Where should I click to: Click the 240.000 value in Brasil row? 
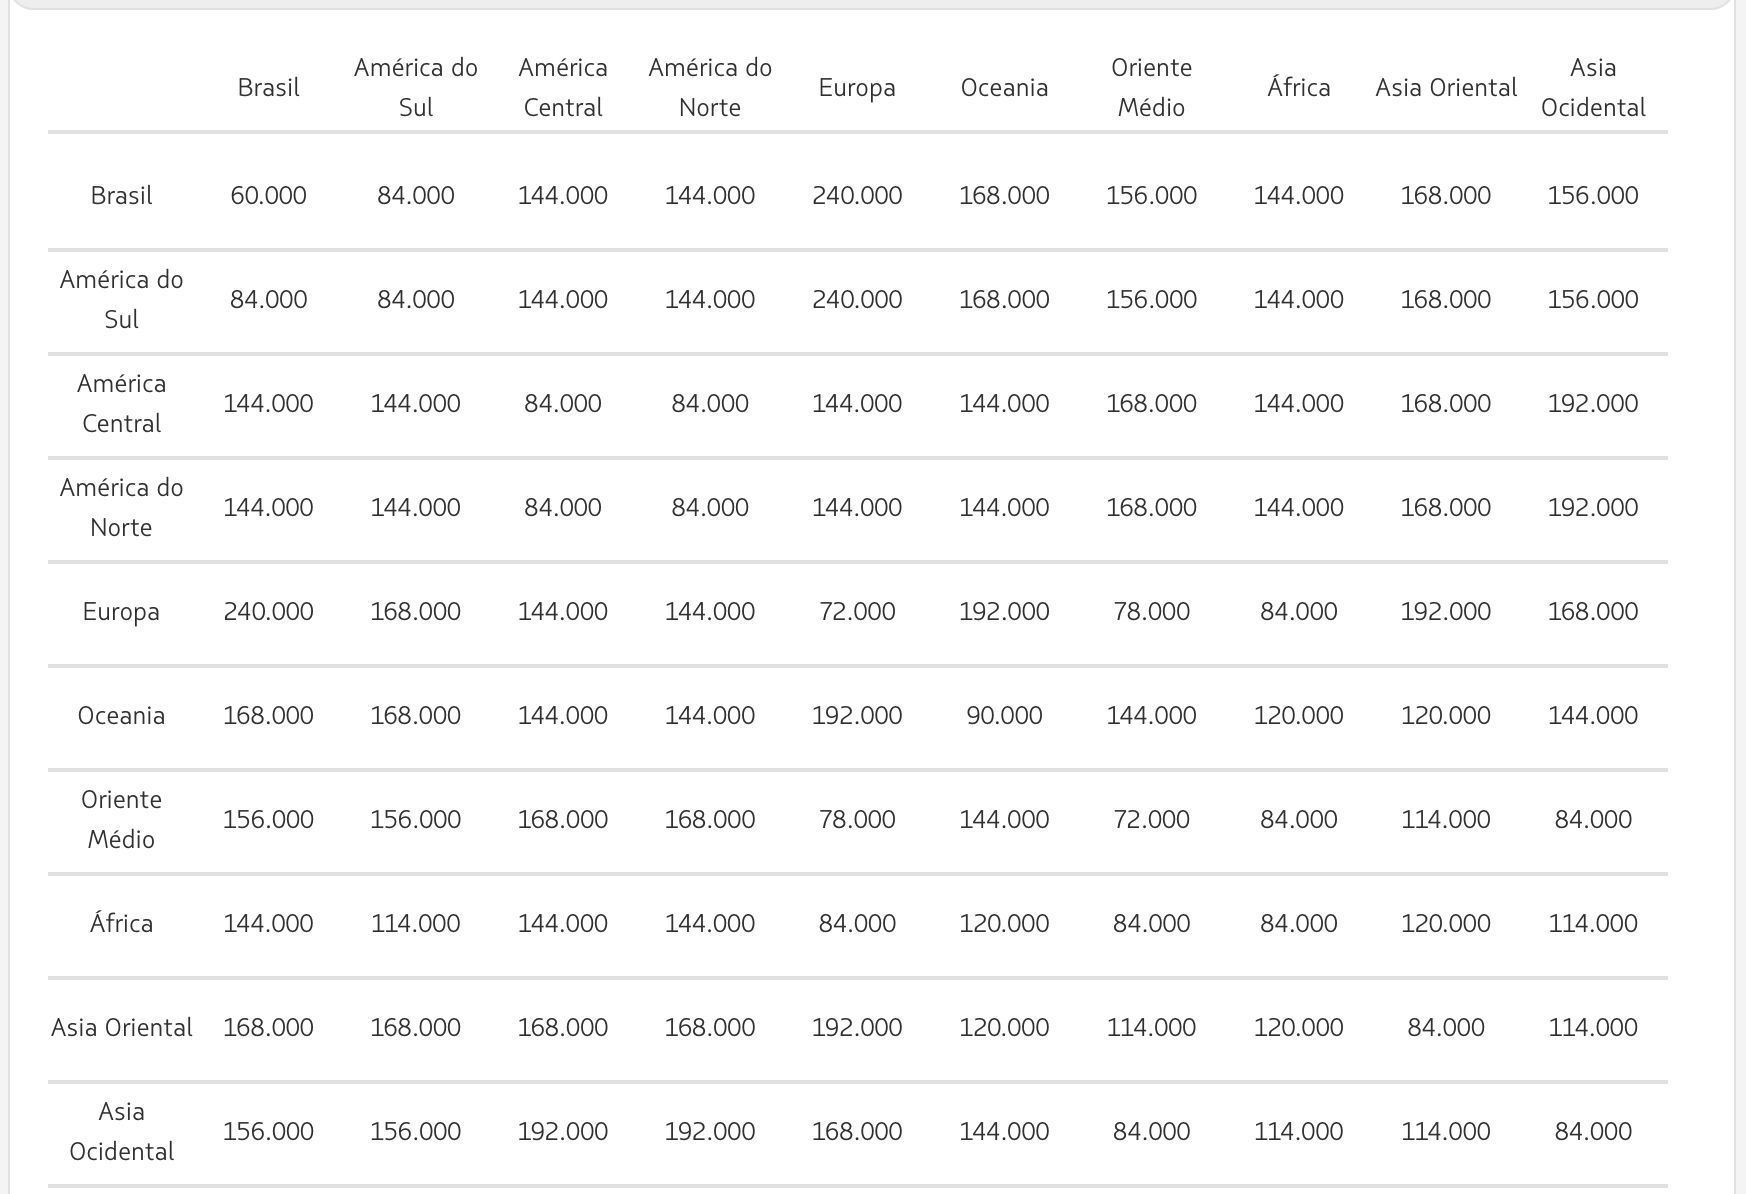point(857,196)
